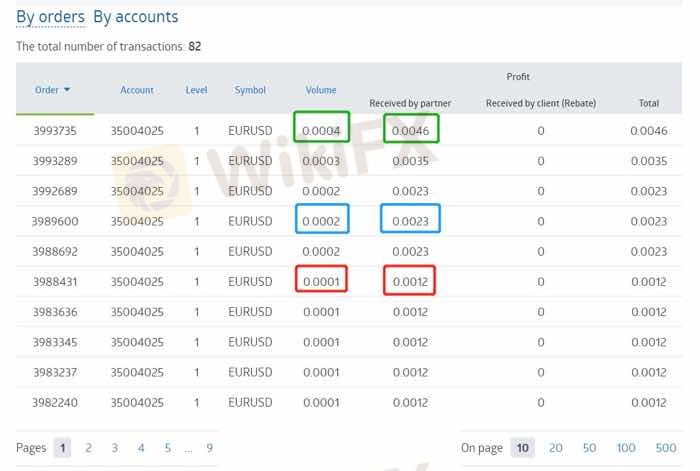Sort by the Order column arrow
Image resolution: width=700 pixels, height=471 pixels.
[67, 90]
